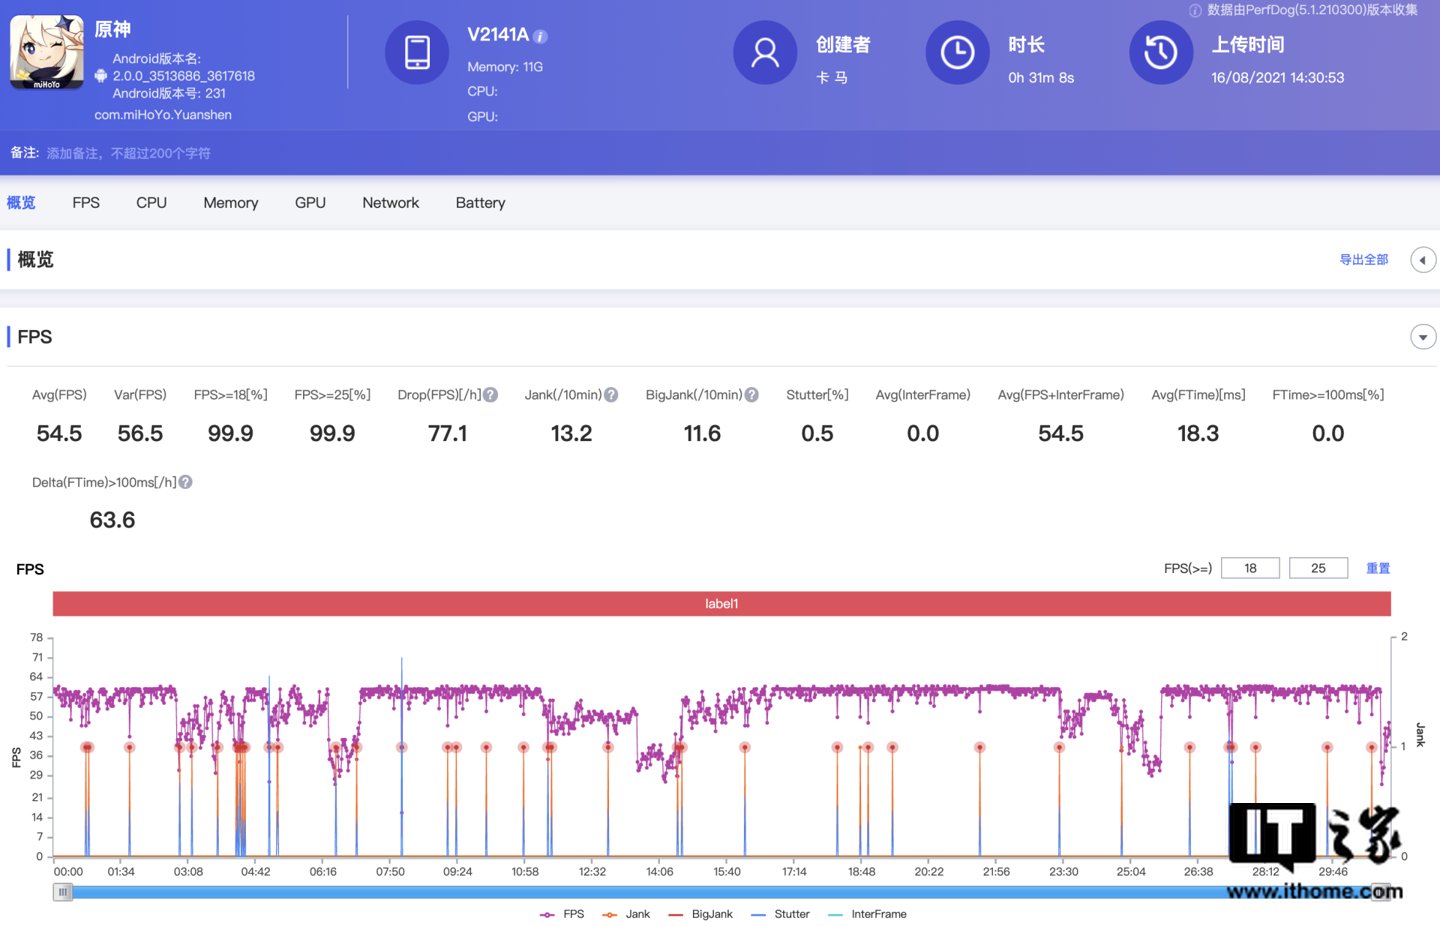Click the left handle of the time range slider

(63, 892)
